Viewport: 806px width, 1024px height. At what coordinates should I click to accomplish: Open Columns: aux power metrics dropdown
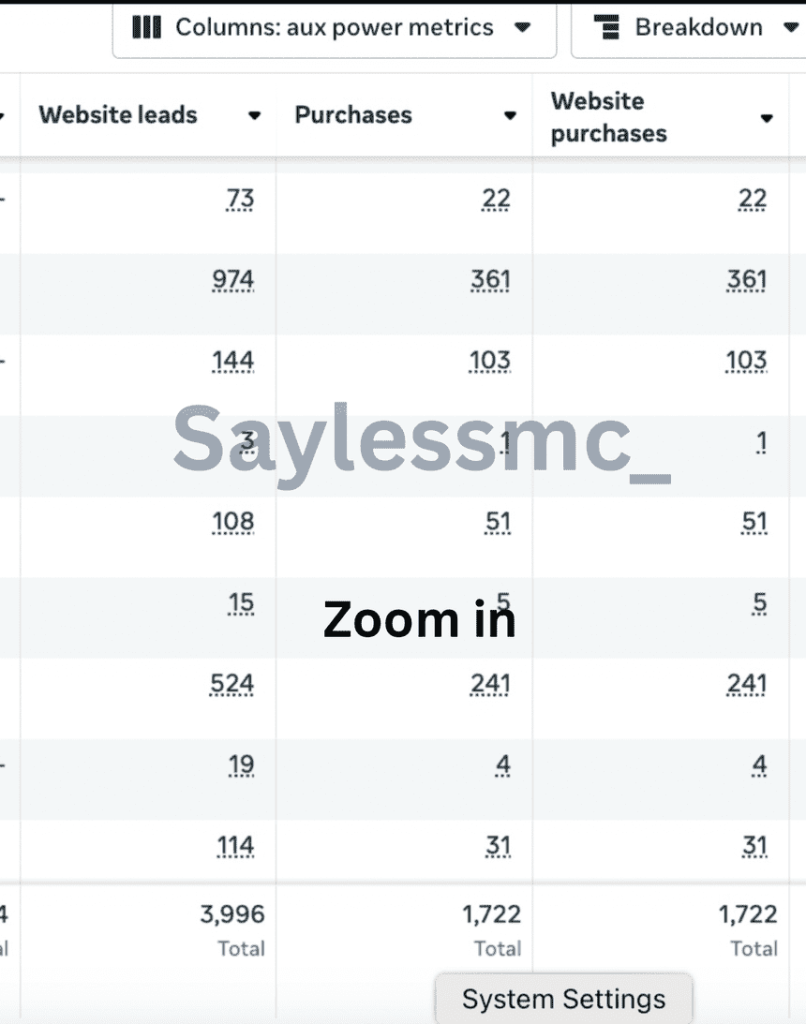pyautogui.click(x=334, y=29)
